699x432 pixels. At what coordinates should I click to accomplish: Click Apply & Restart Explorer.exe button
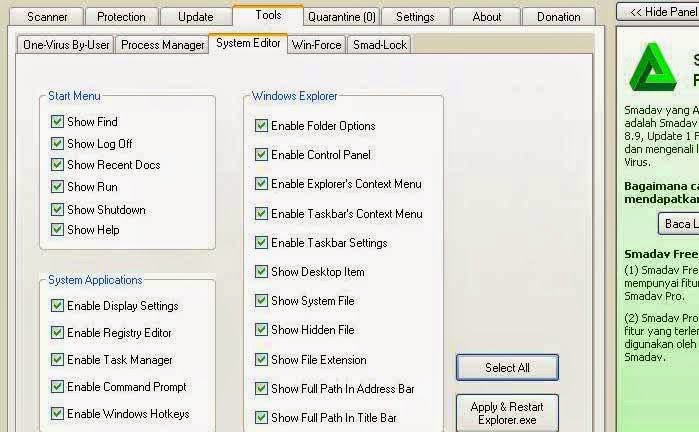click(507, 413)
